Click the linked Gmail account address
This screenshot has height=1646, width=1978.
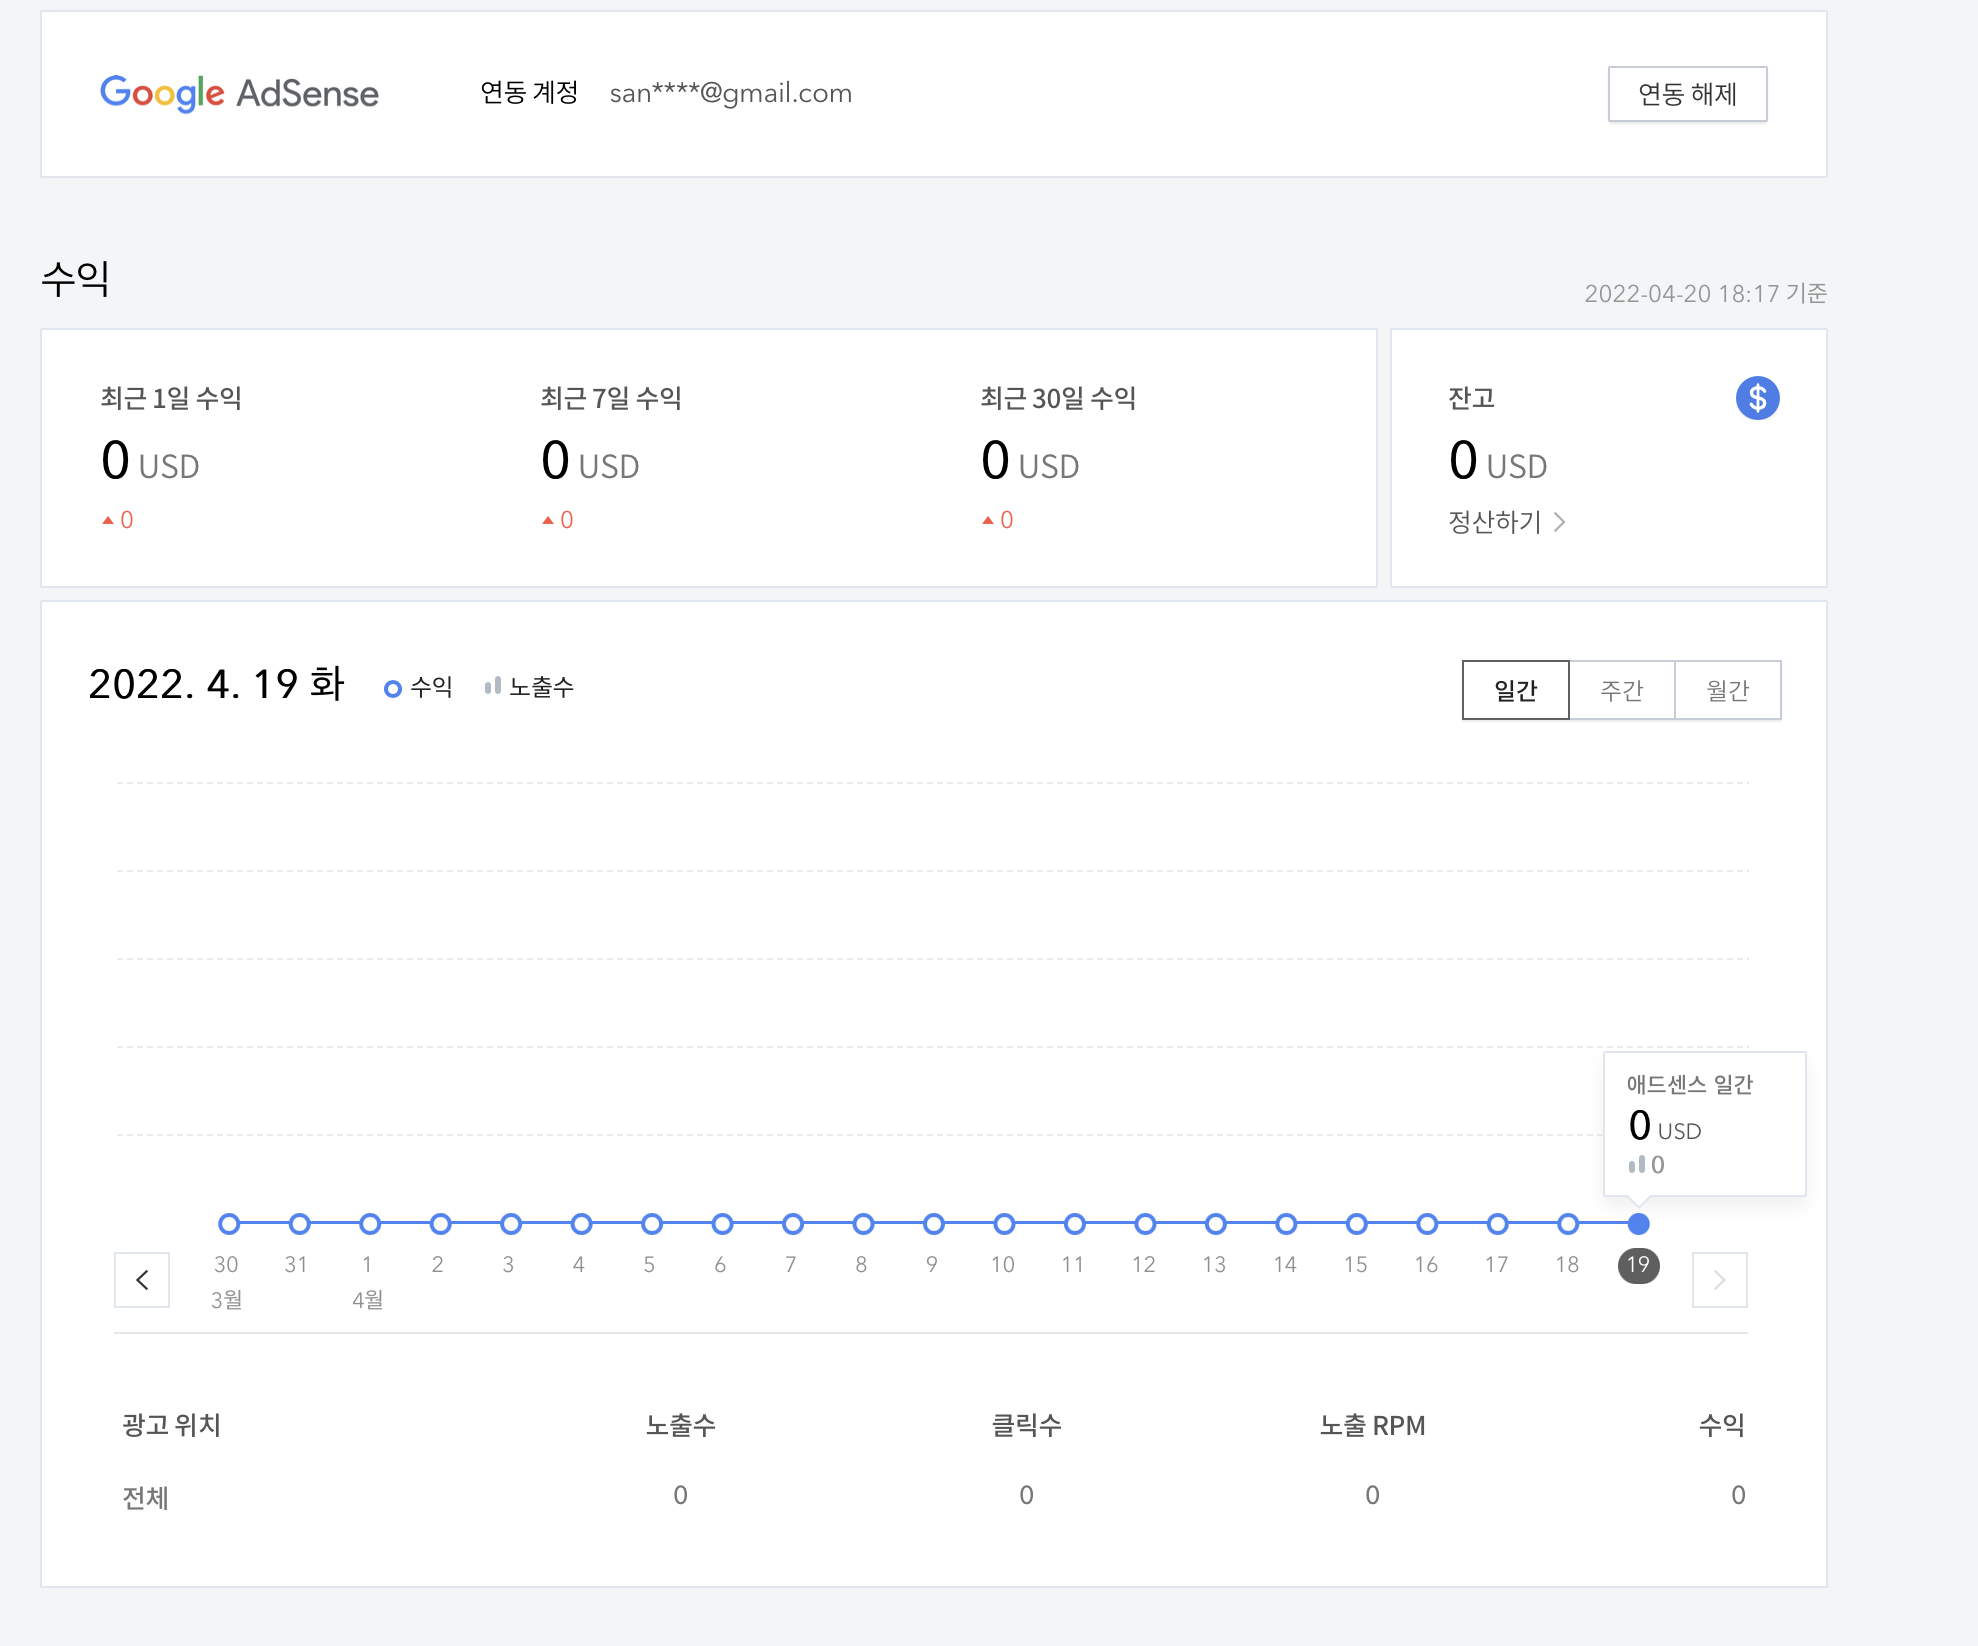(x=730, y=93)
